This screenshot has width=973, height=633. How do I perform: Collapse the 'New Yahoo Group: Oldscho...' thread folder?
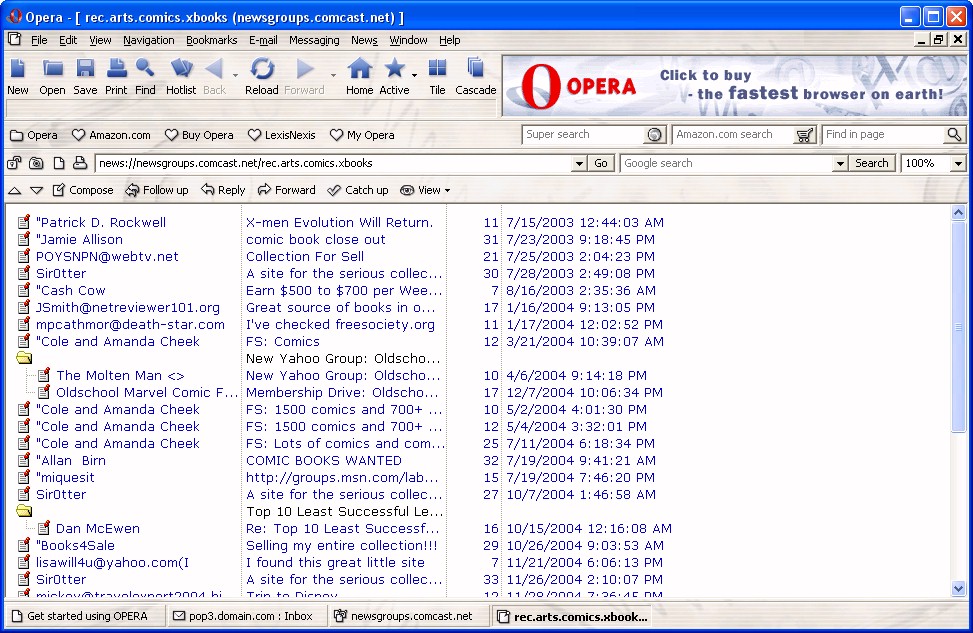coord(24,359)
